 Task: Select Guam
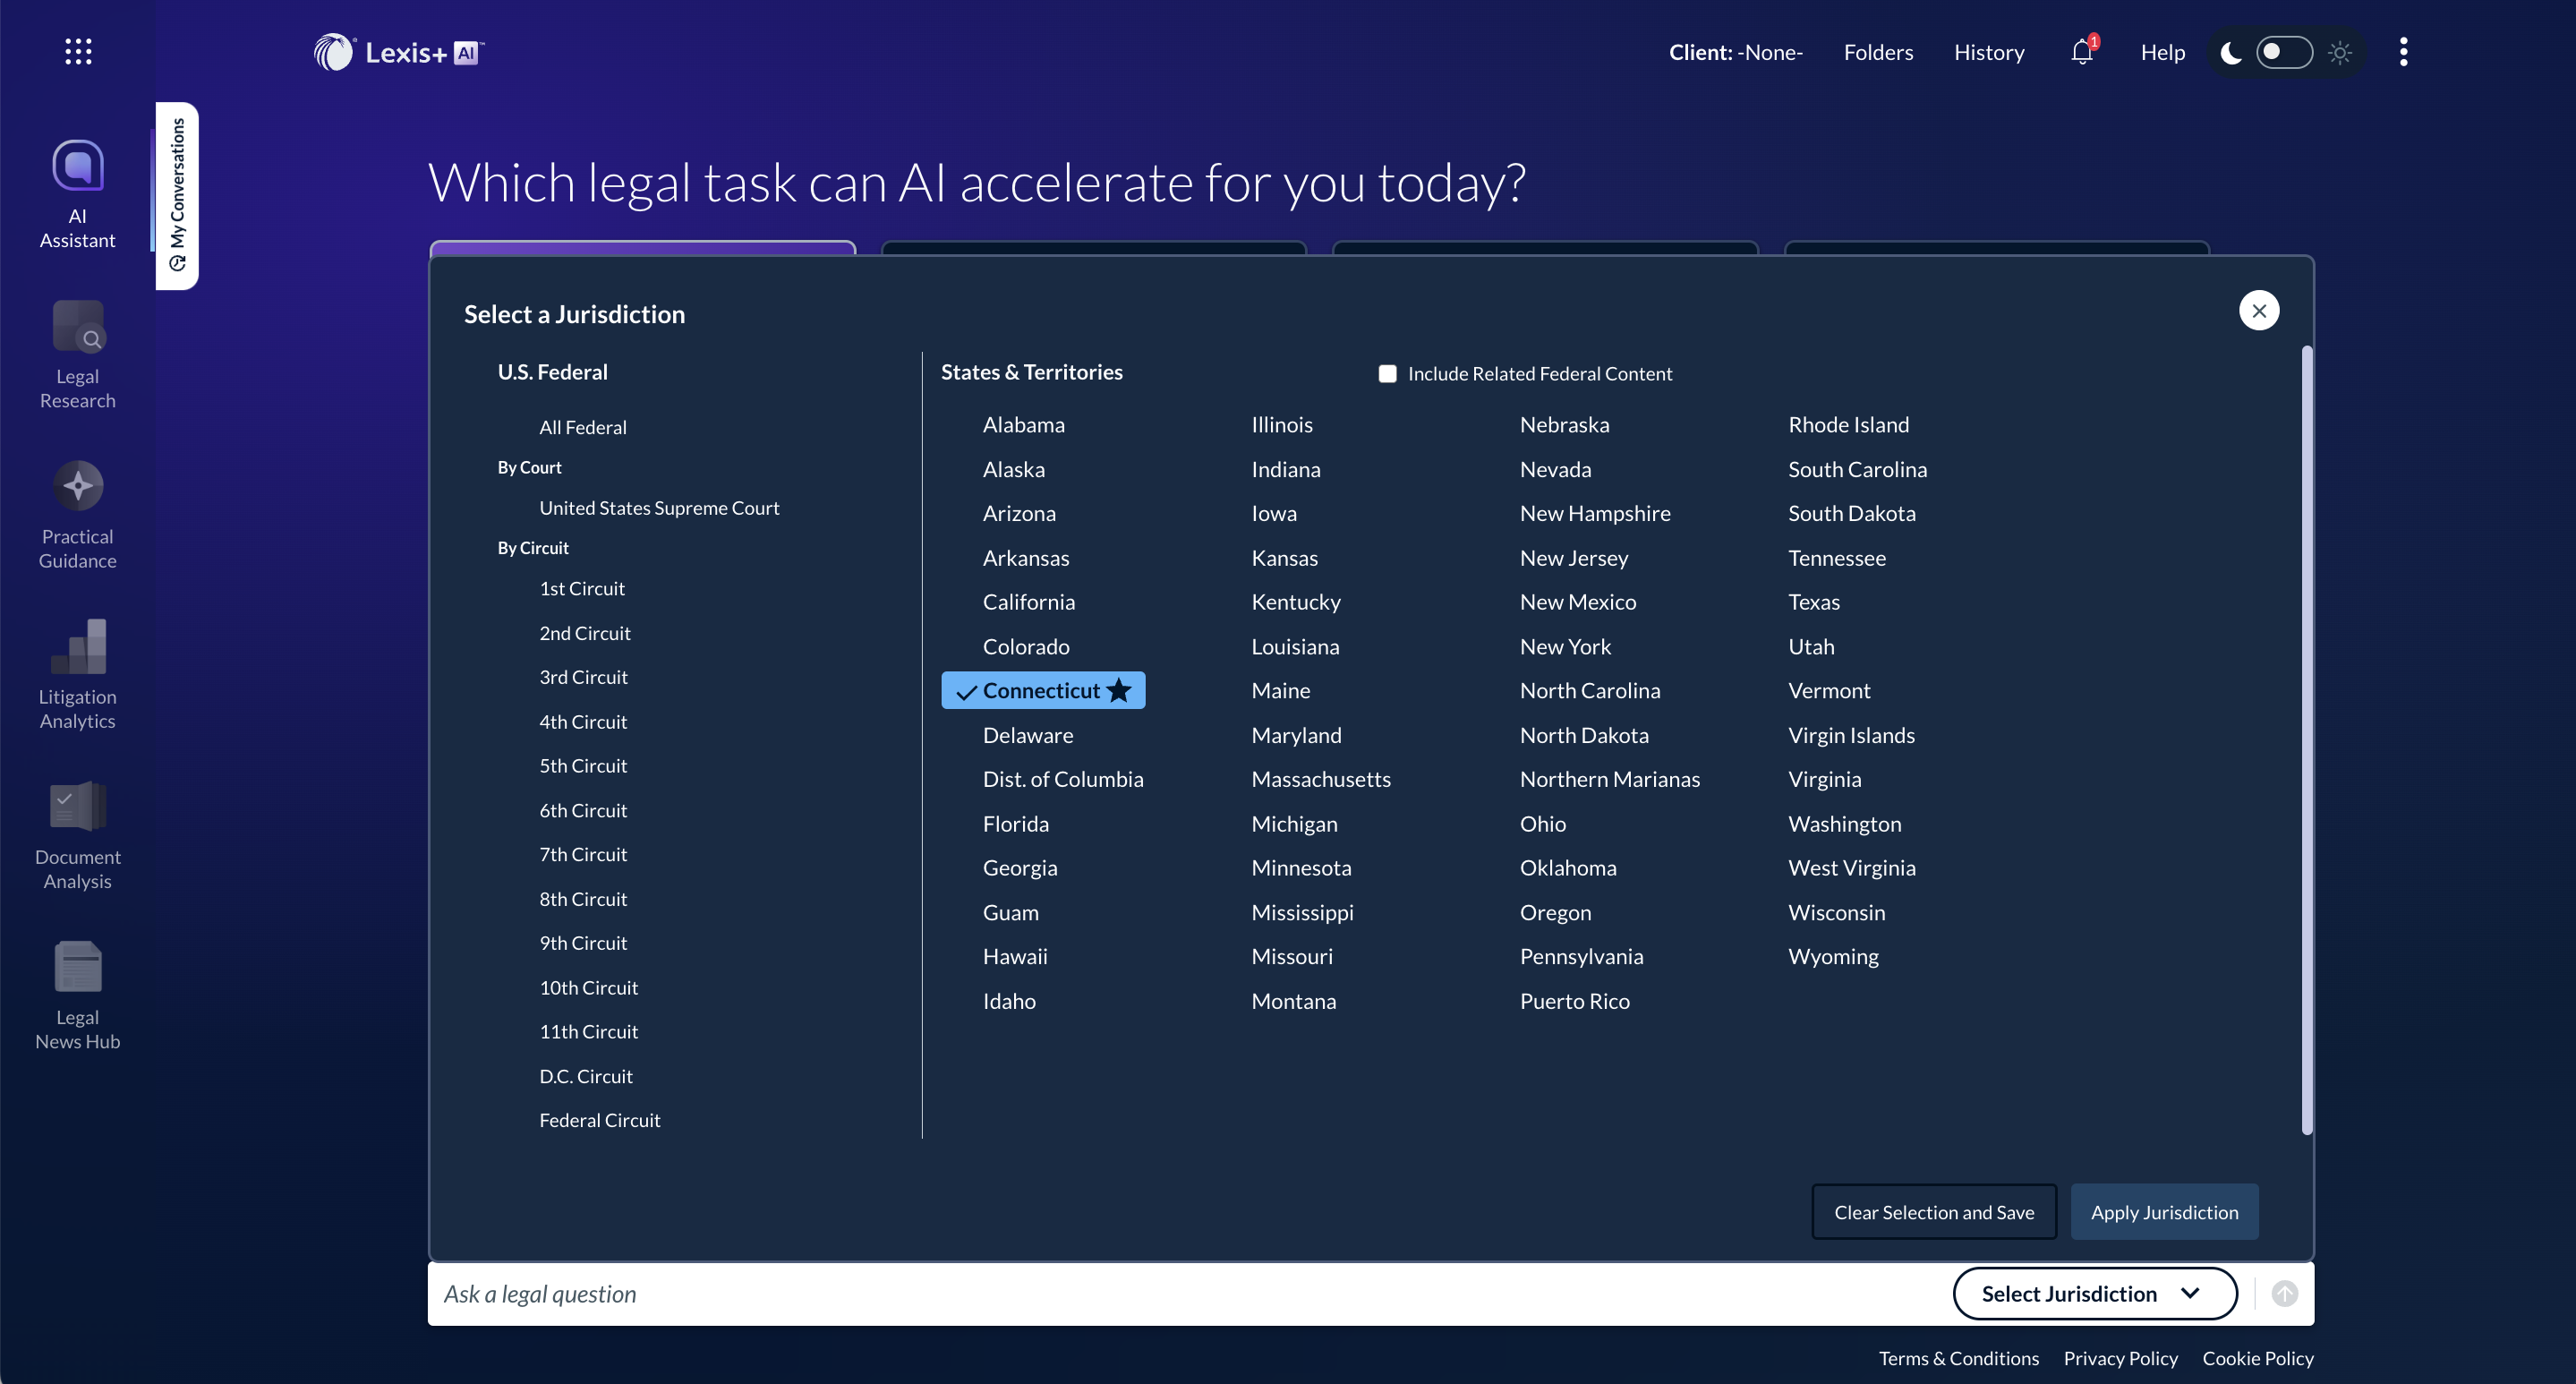coord(1011,912)
